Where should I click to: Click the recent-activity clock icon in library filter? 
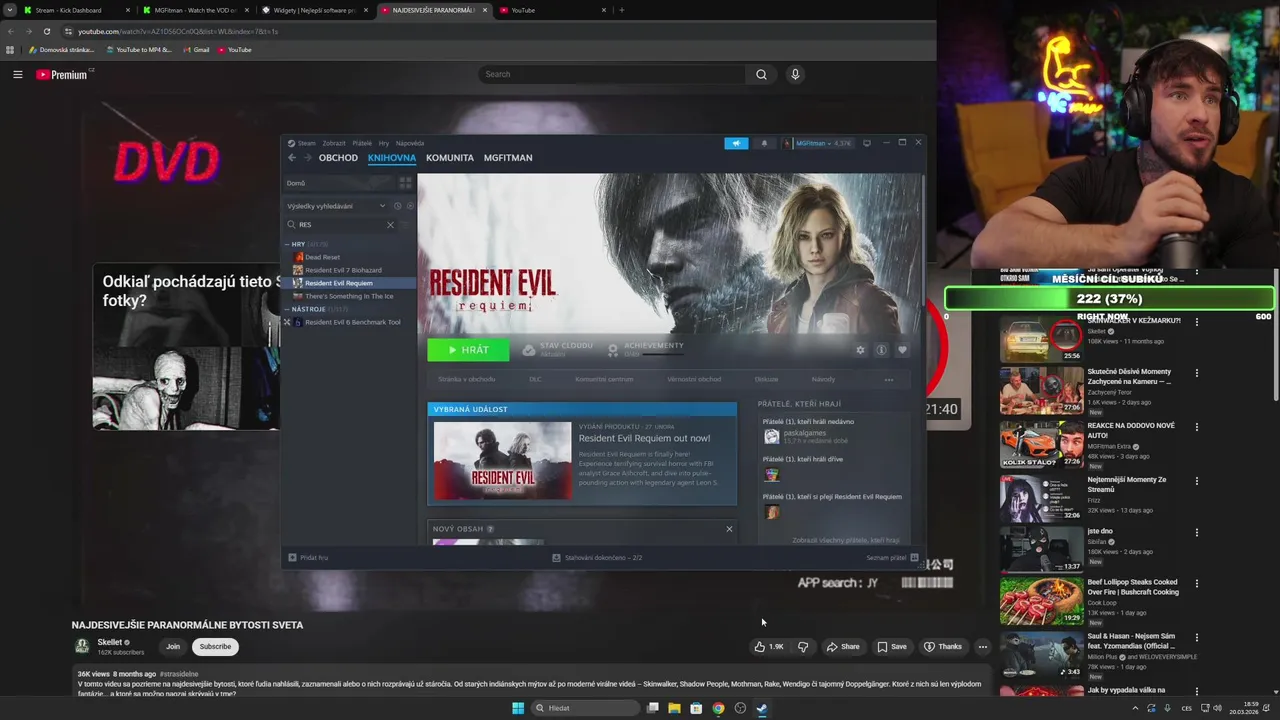click(397, 206)
